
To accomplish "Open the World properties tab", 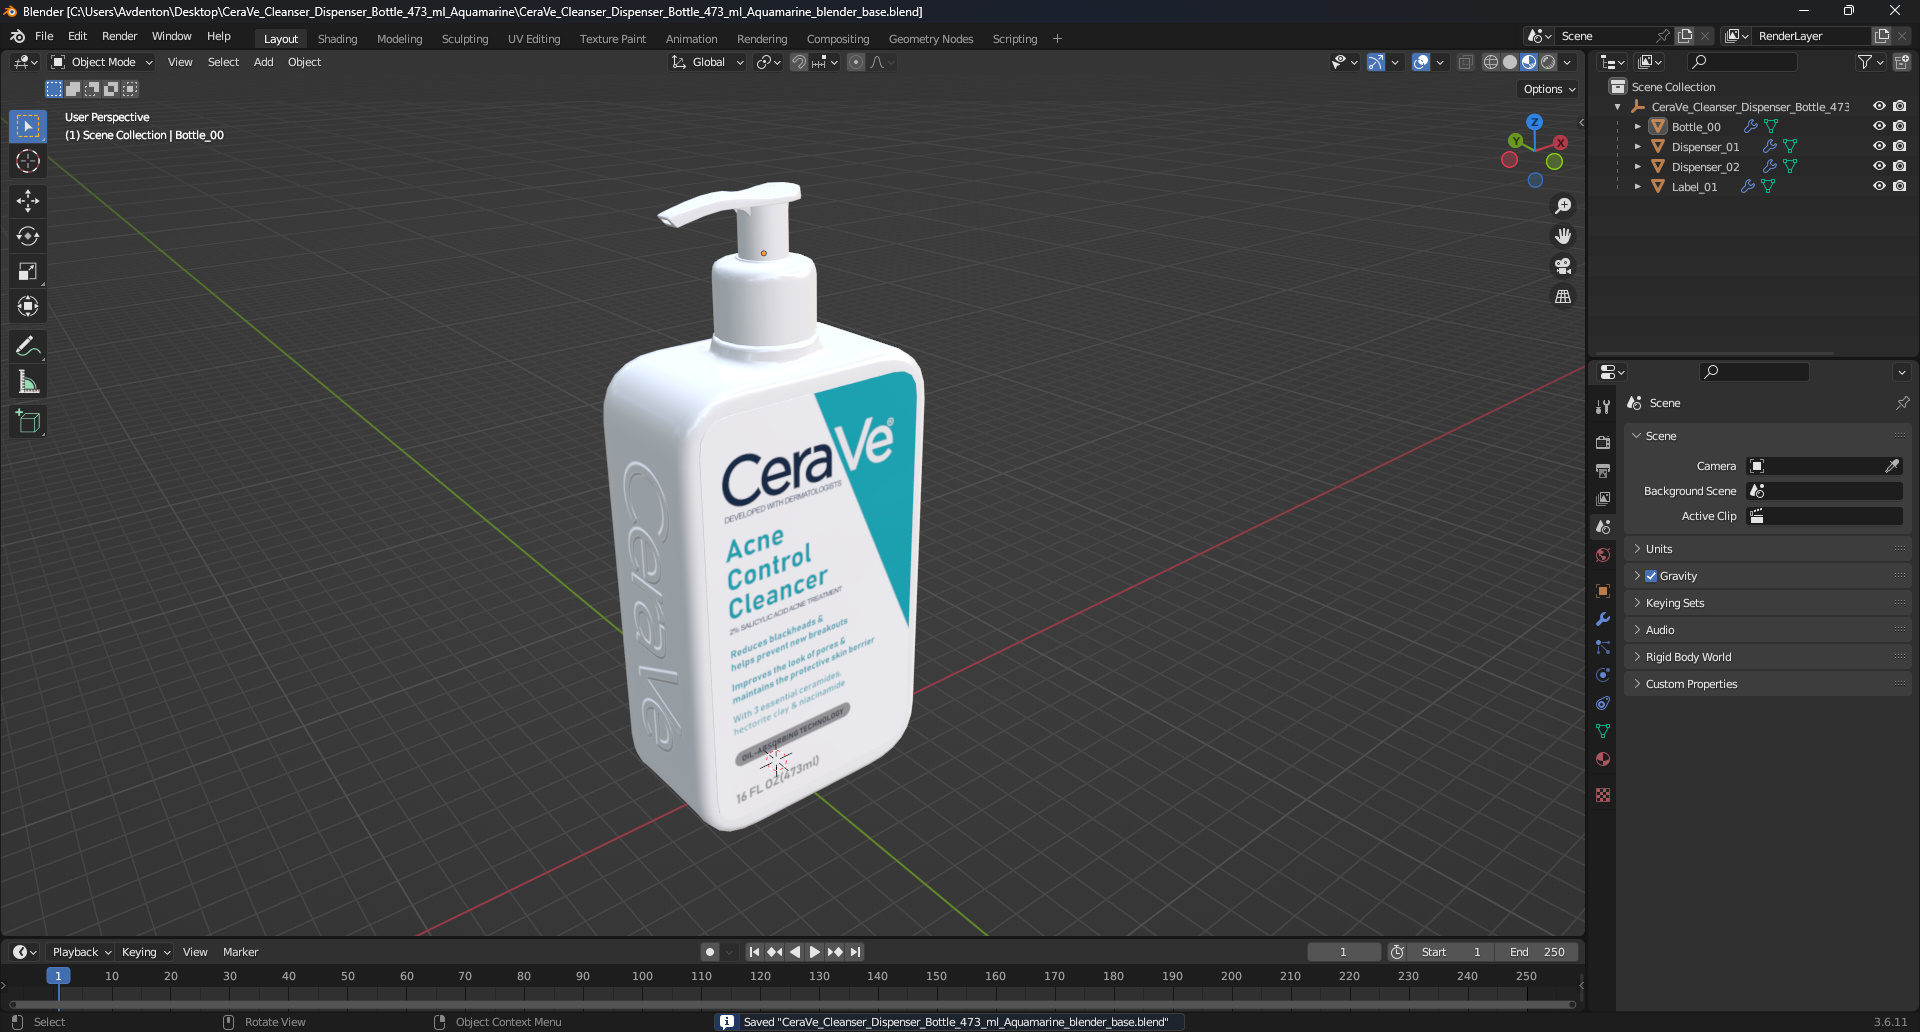I will [x=1603, y=555].
